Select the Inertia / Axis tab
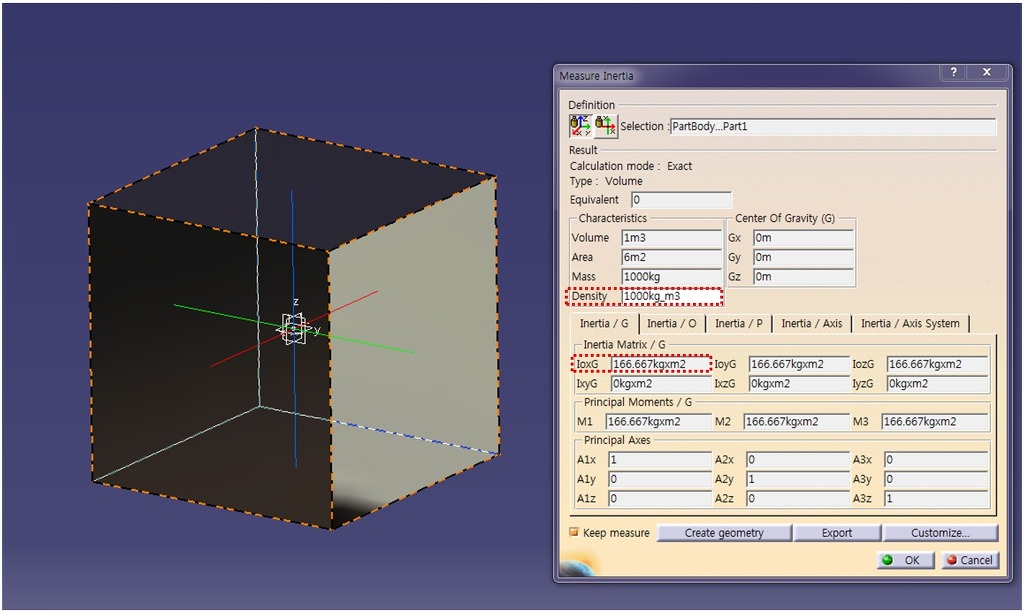The height and width of the screenshot is (613, 1024). [811, 323]
